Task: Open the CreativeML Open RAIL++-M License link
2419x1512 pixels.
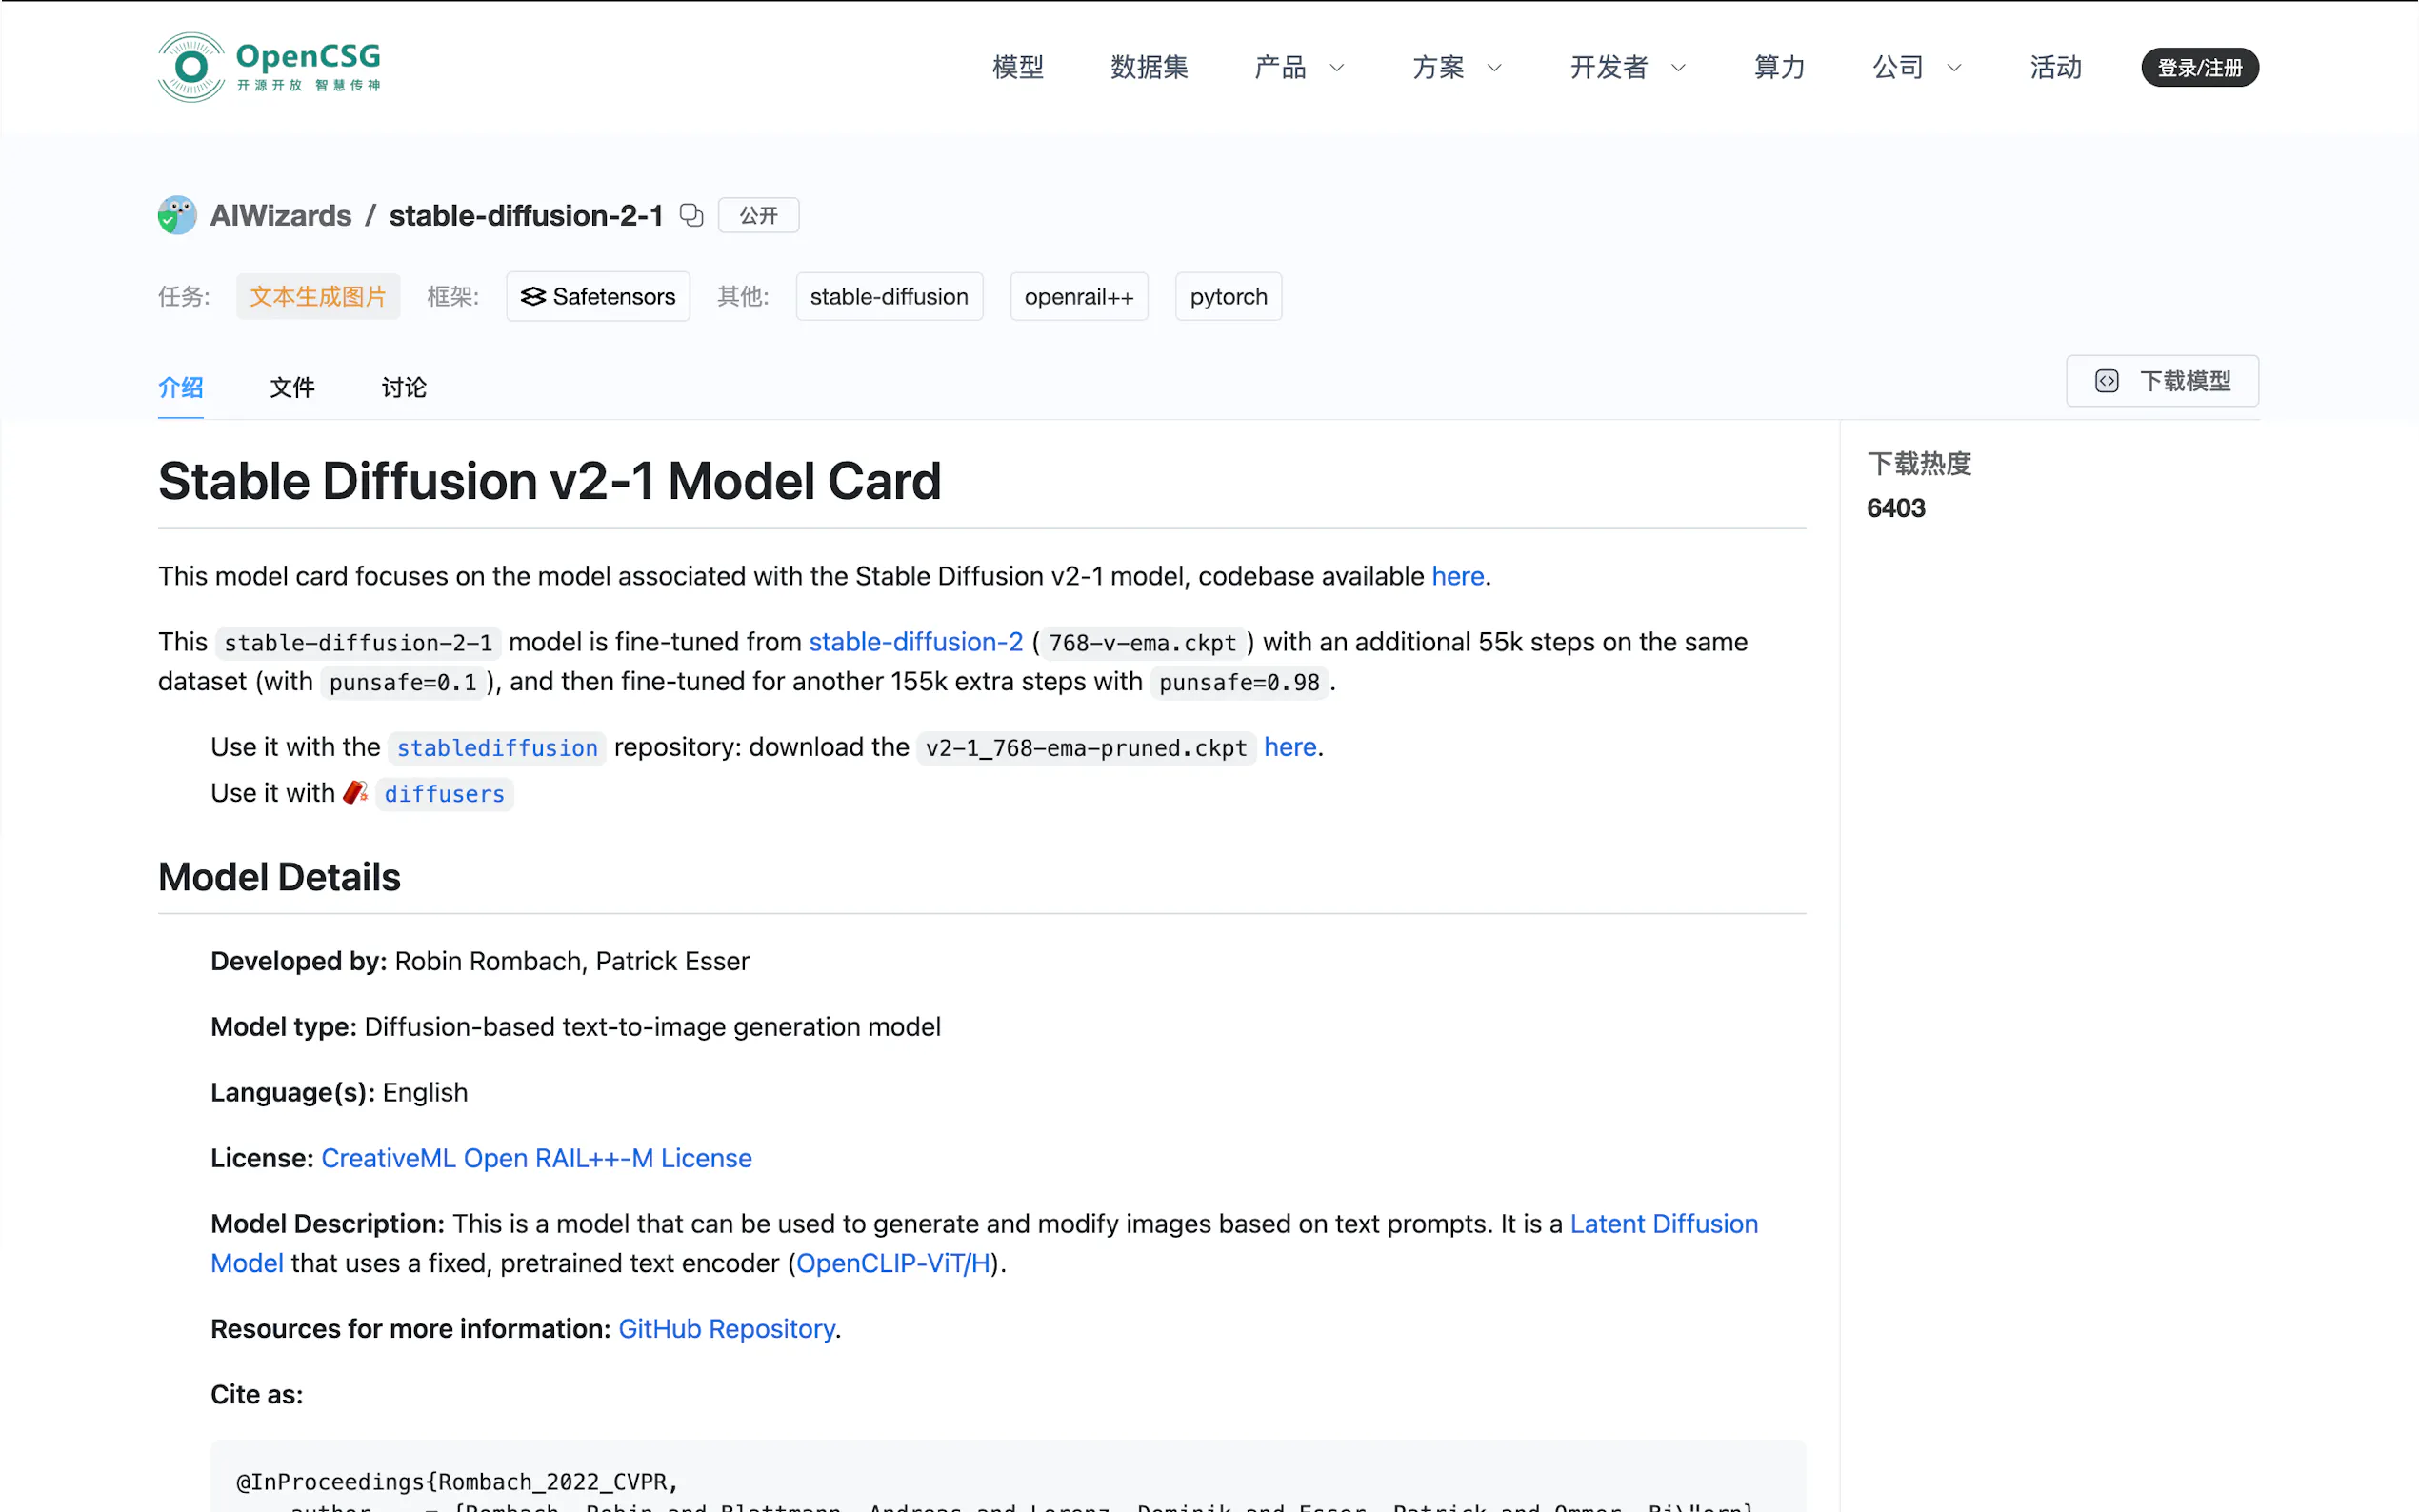Action: 536,1158
